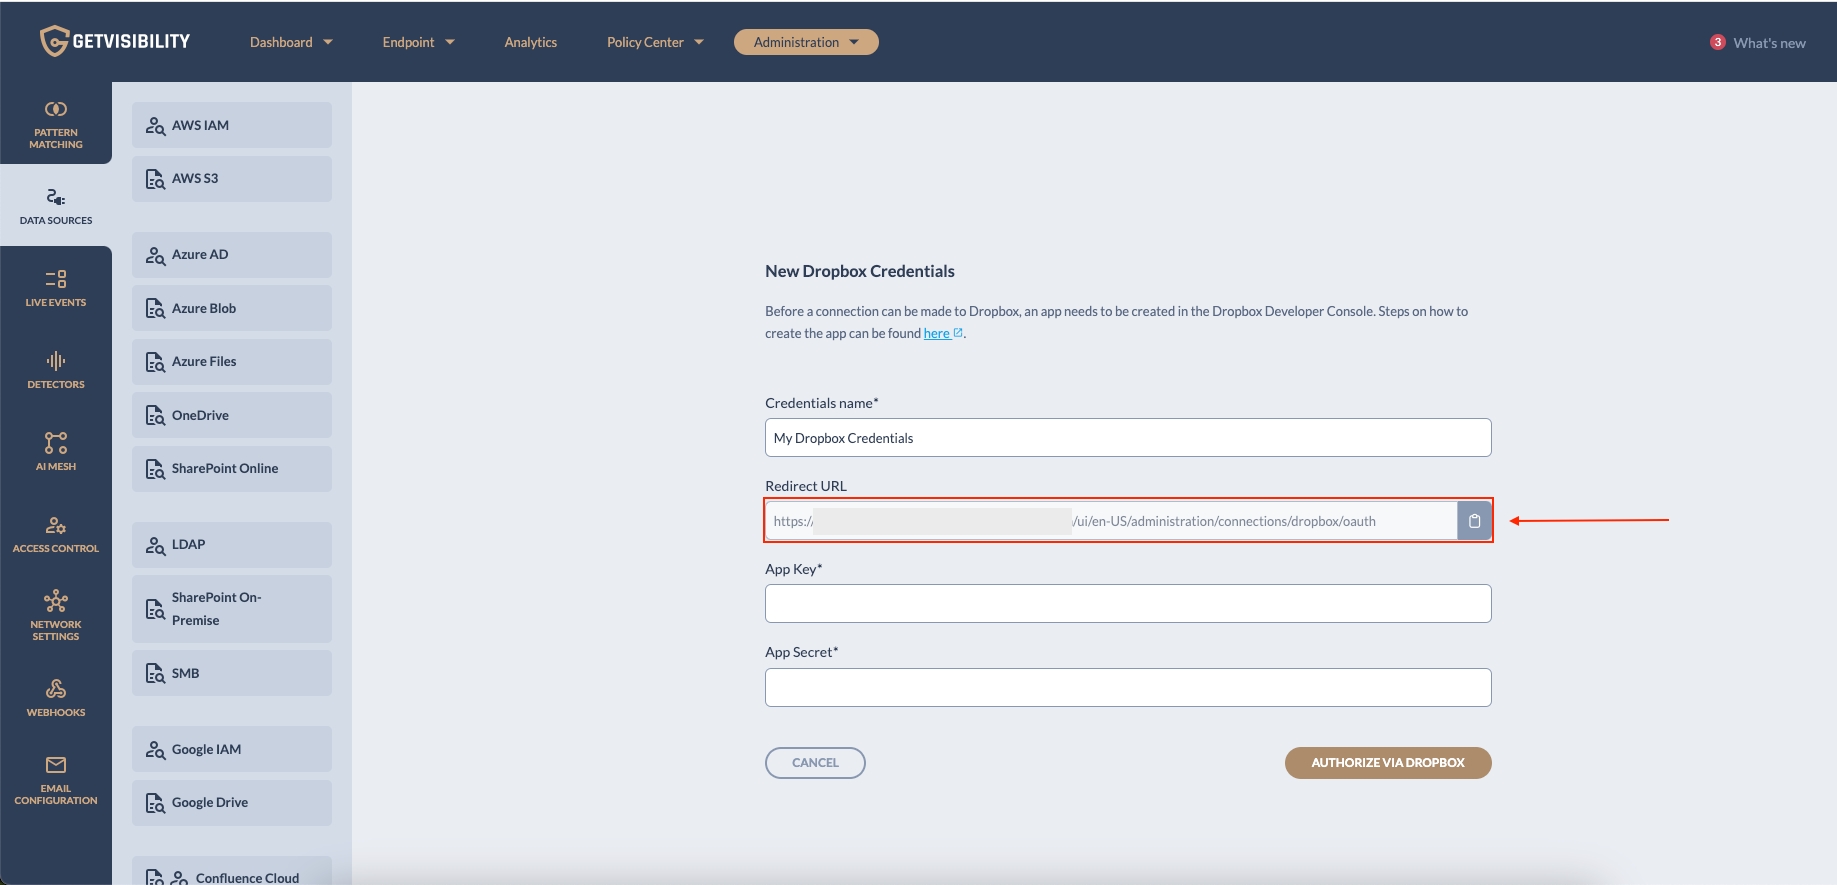Focus the App Key field

click(x=1128, y=604)
